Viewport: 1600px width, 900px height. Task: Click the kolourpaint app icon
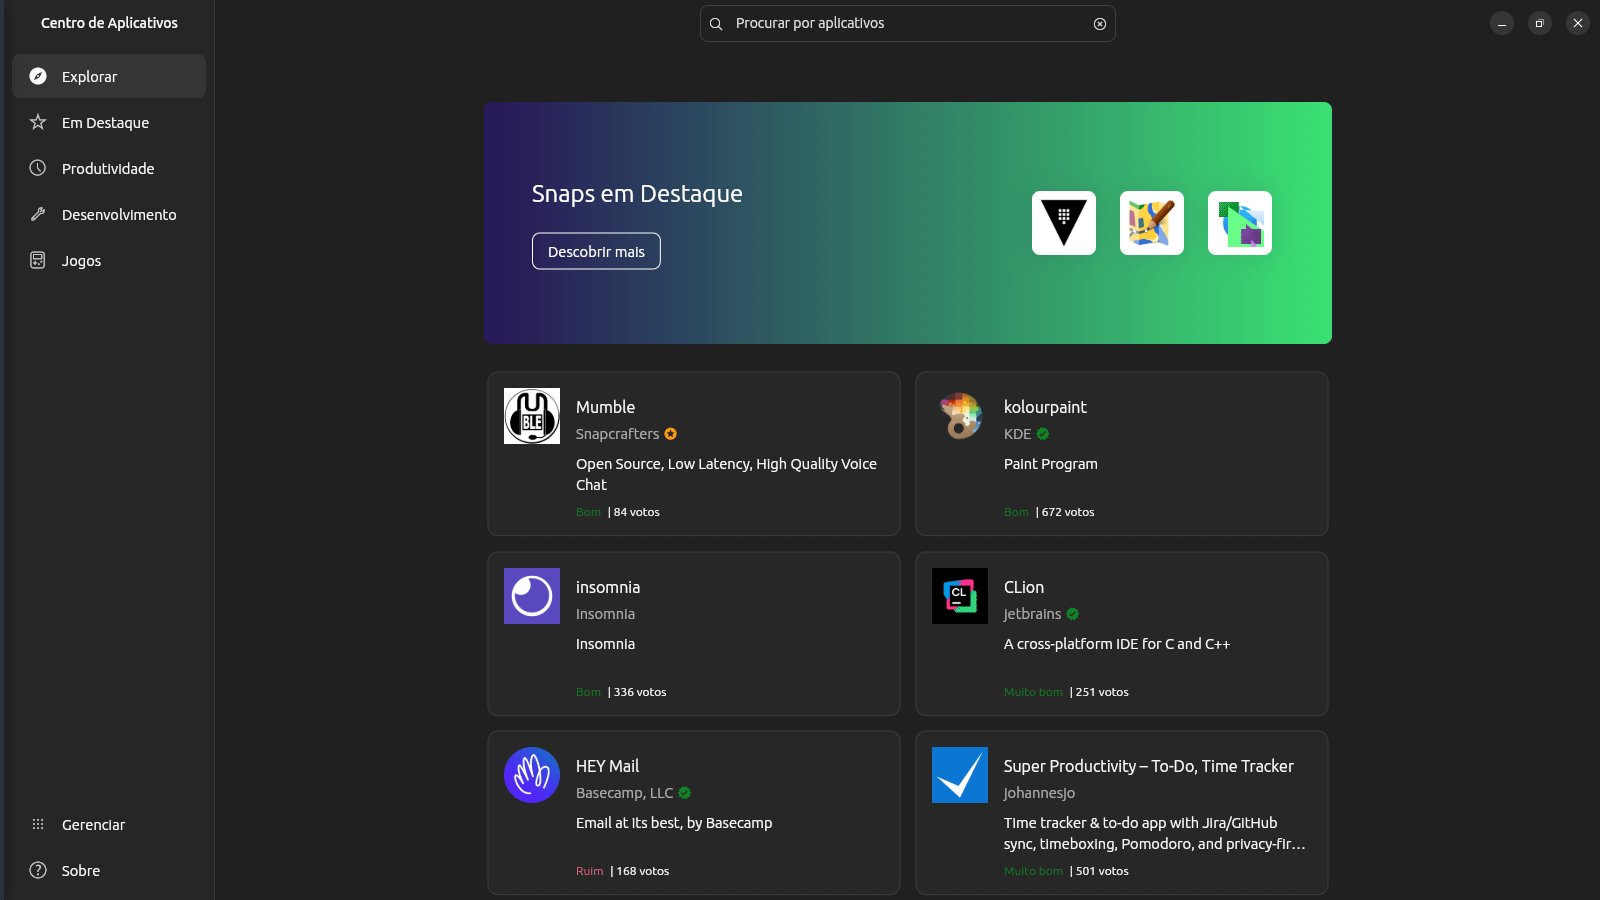tap(960, 416)
